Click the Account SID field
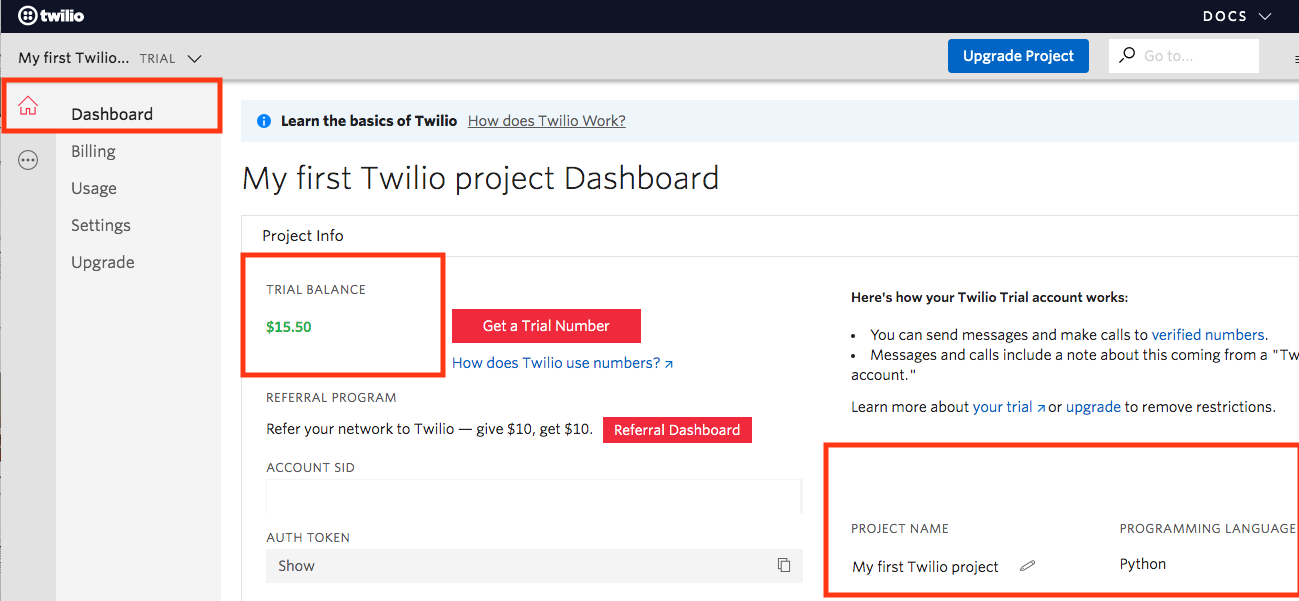1299x601 pixels. (x=534, y=497)
